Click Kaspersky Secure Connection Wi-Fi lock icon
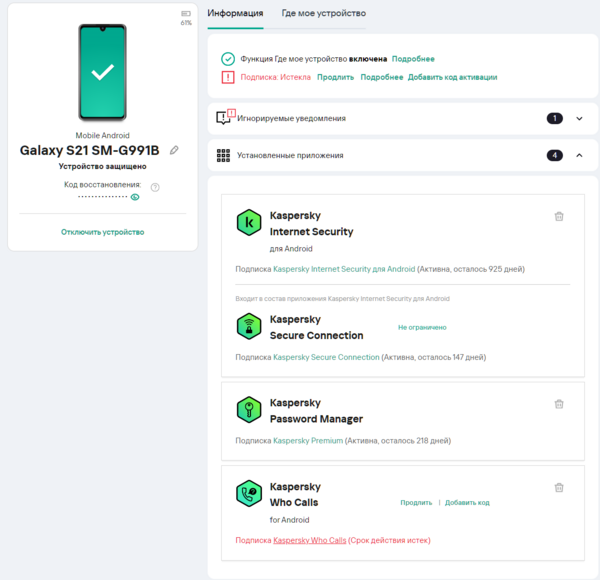This screenshot has width=600, height=580. pyautogui.click(x=249, y=326)
